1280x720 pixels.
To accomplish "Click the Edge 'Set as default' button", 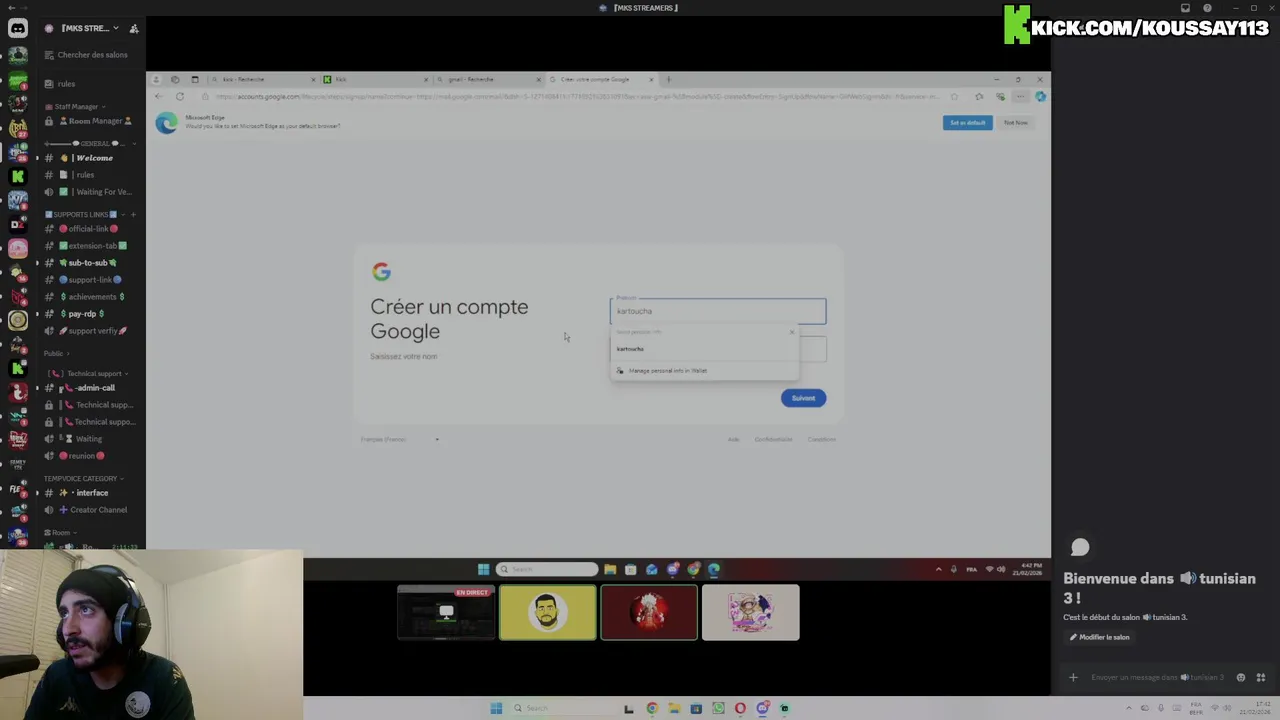I will tap(967, 123).
